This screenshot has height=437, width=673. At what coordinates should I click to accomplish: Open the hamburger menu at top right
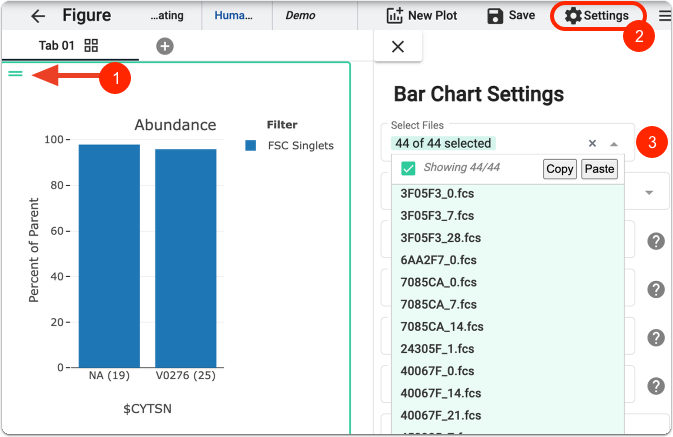click(665, 16)
